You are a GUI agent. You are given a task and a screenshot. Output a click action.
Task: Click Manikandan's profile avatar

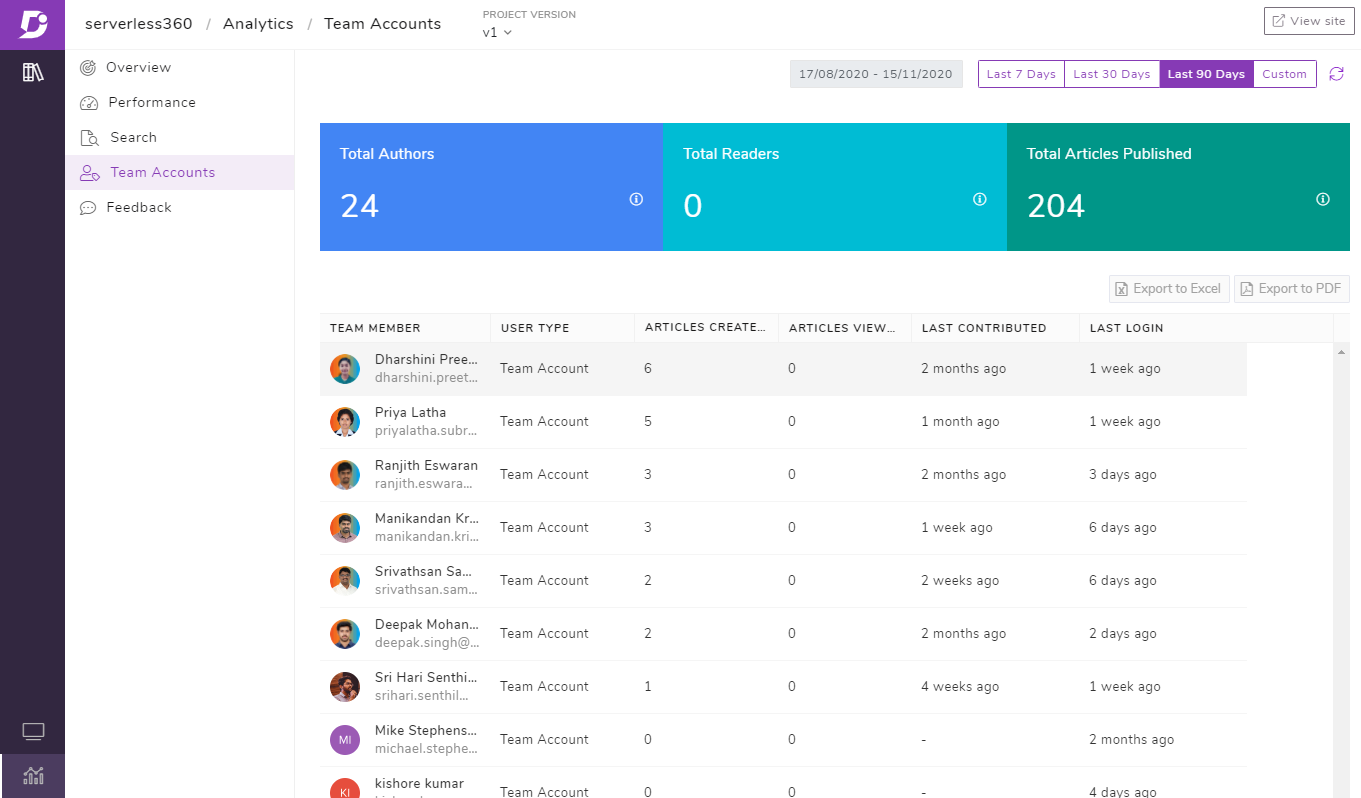pos(345,528)
